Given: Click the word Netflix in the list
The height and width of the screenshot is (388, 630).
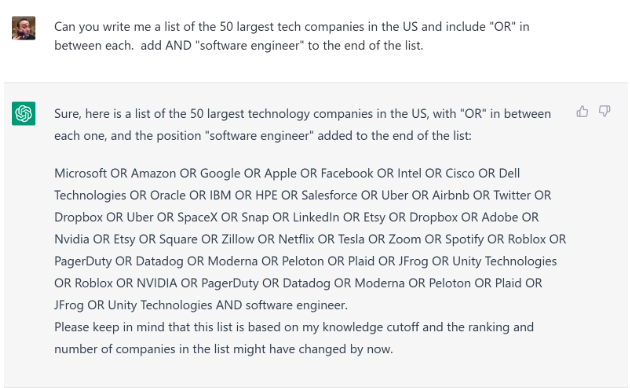Looking at the screenshot, I should tap(296, 239).
